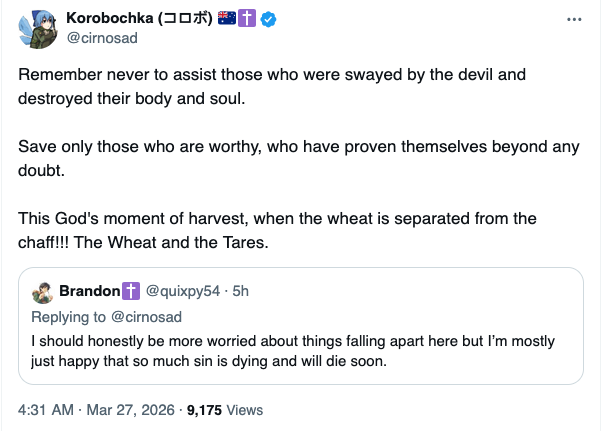603x431 pixels.
Task: Open Brandon's small avatar in quoted tweet
Action: [x=43, y=292]
